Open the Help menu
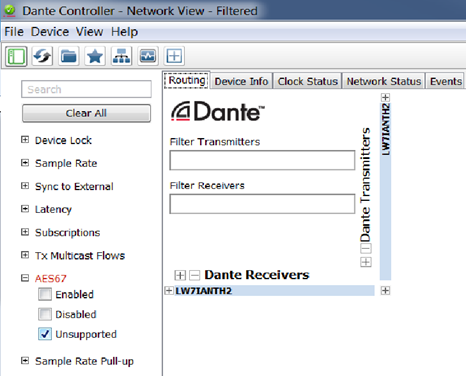This screenshot has height=376, width=466. [124, 32]
